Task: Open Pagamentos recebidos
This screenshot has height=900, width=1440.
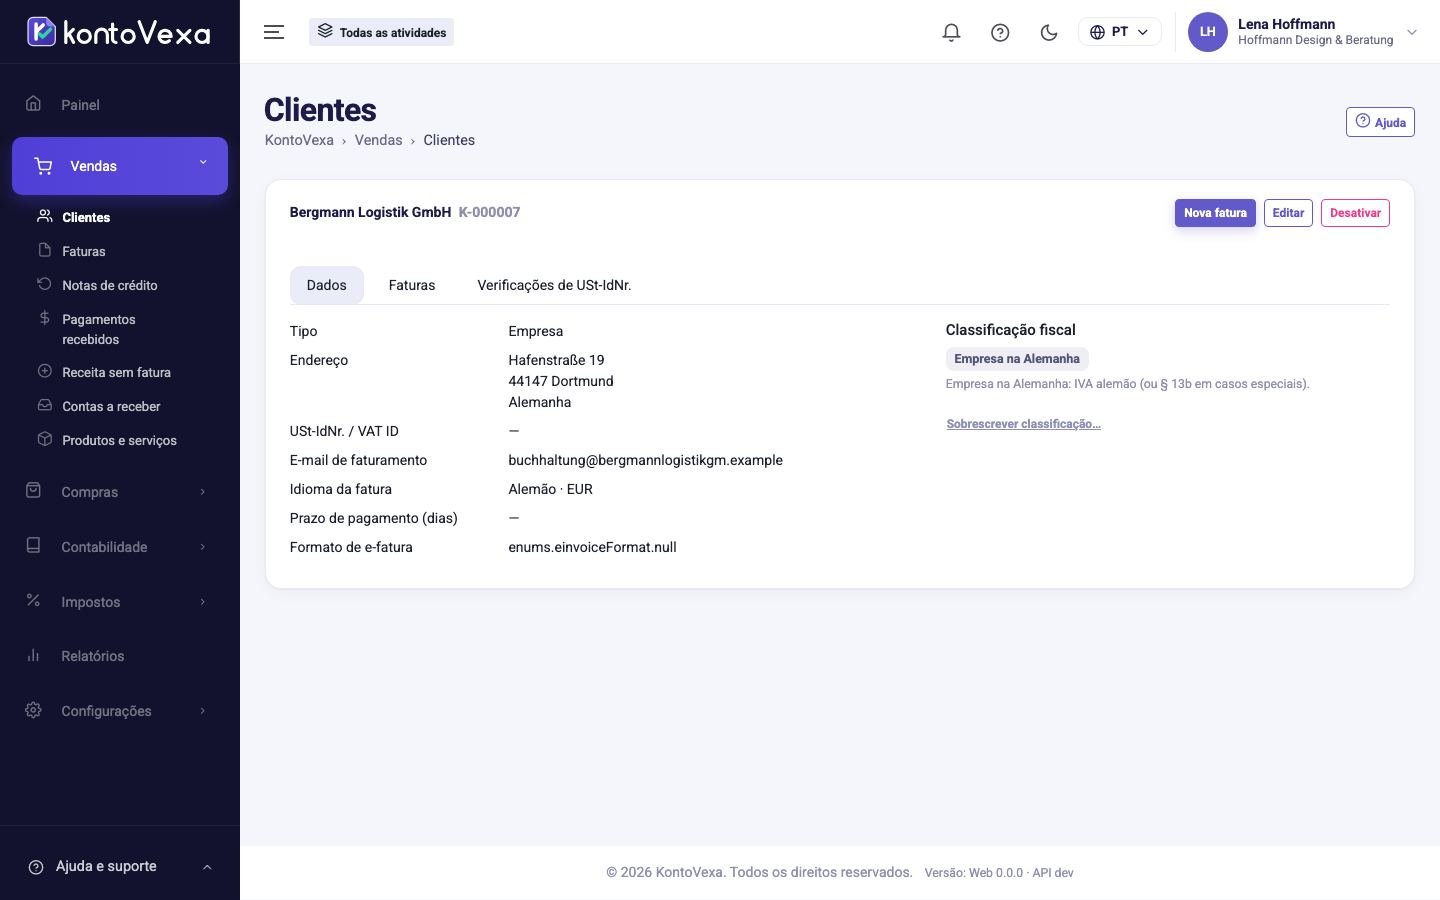Action: 98,329
